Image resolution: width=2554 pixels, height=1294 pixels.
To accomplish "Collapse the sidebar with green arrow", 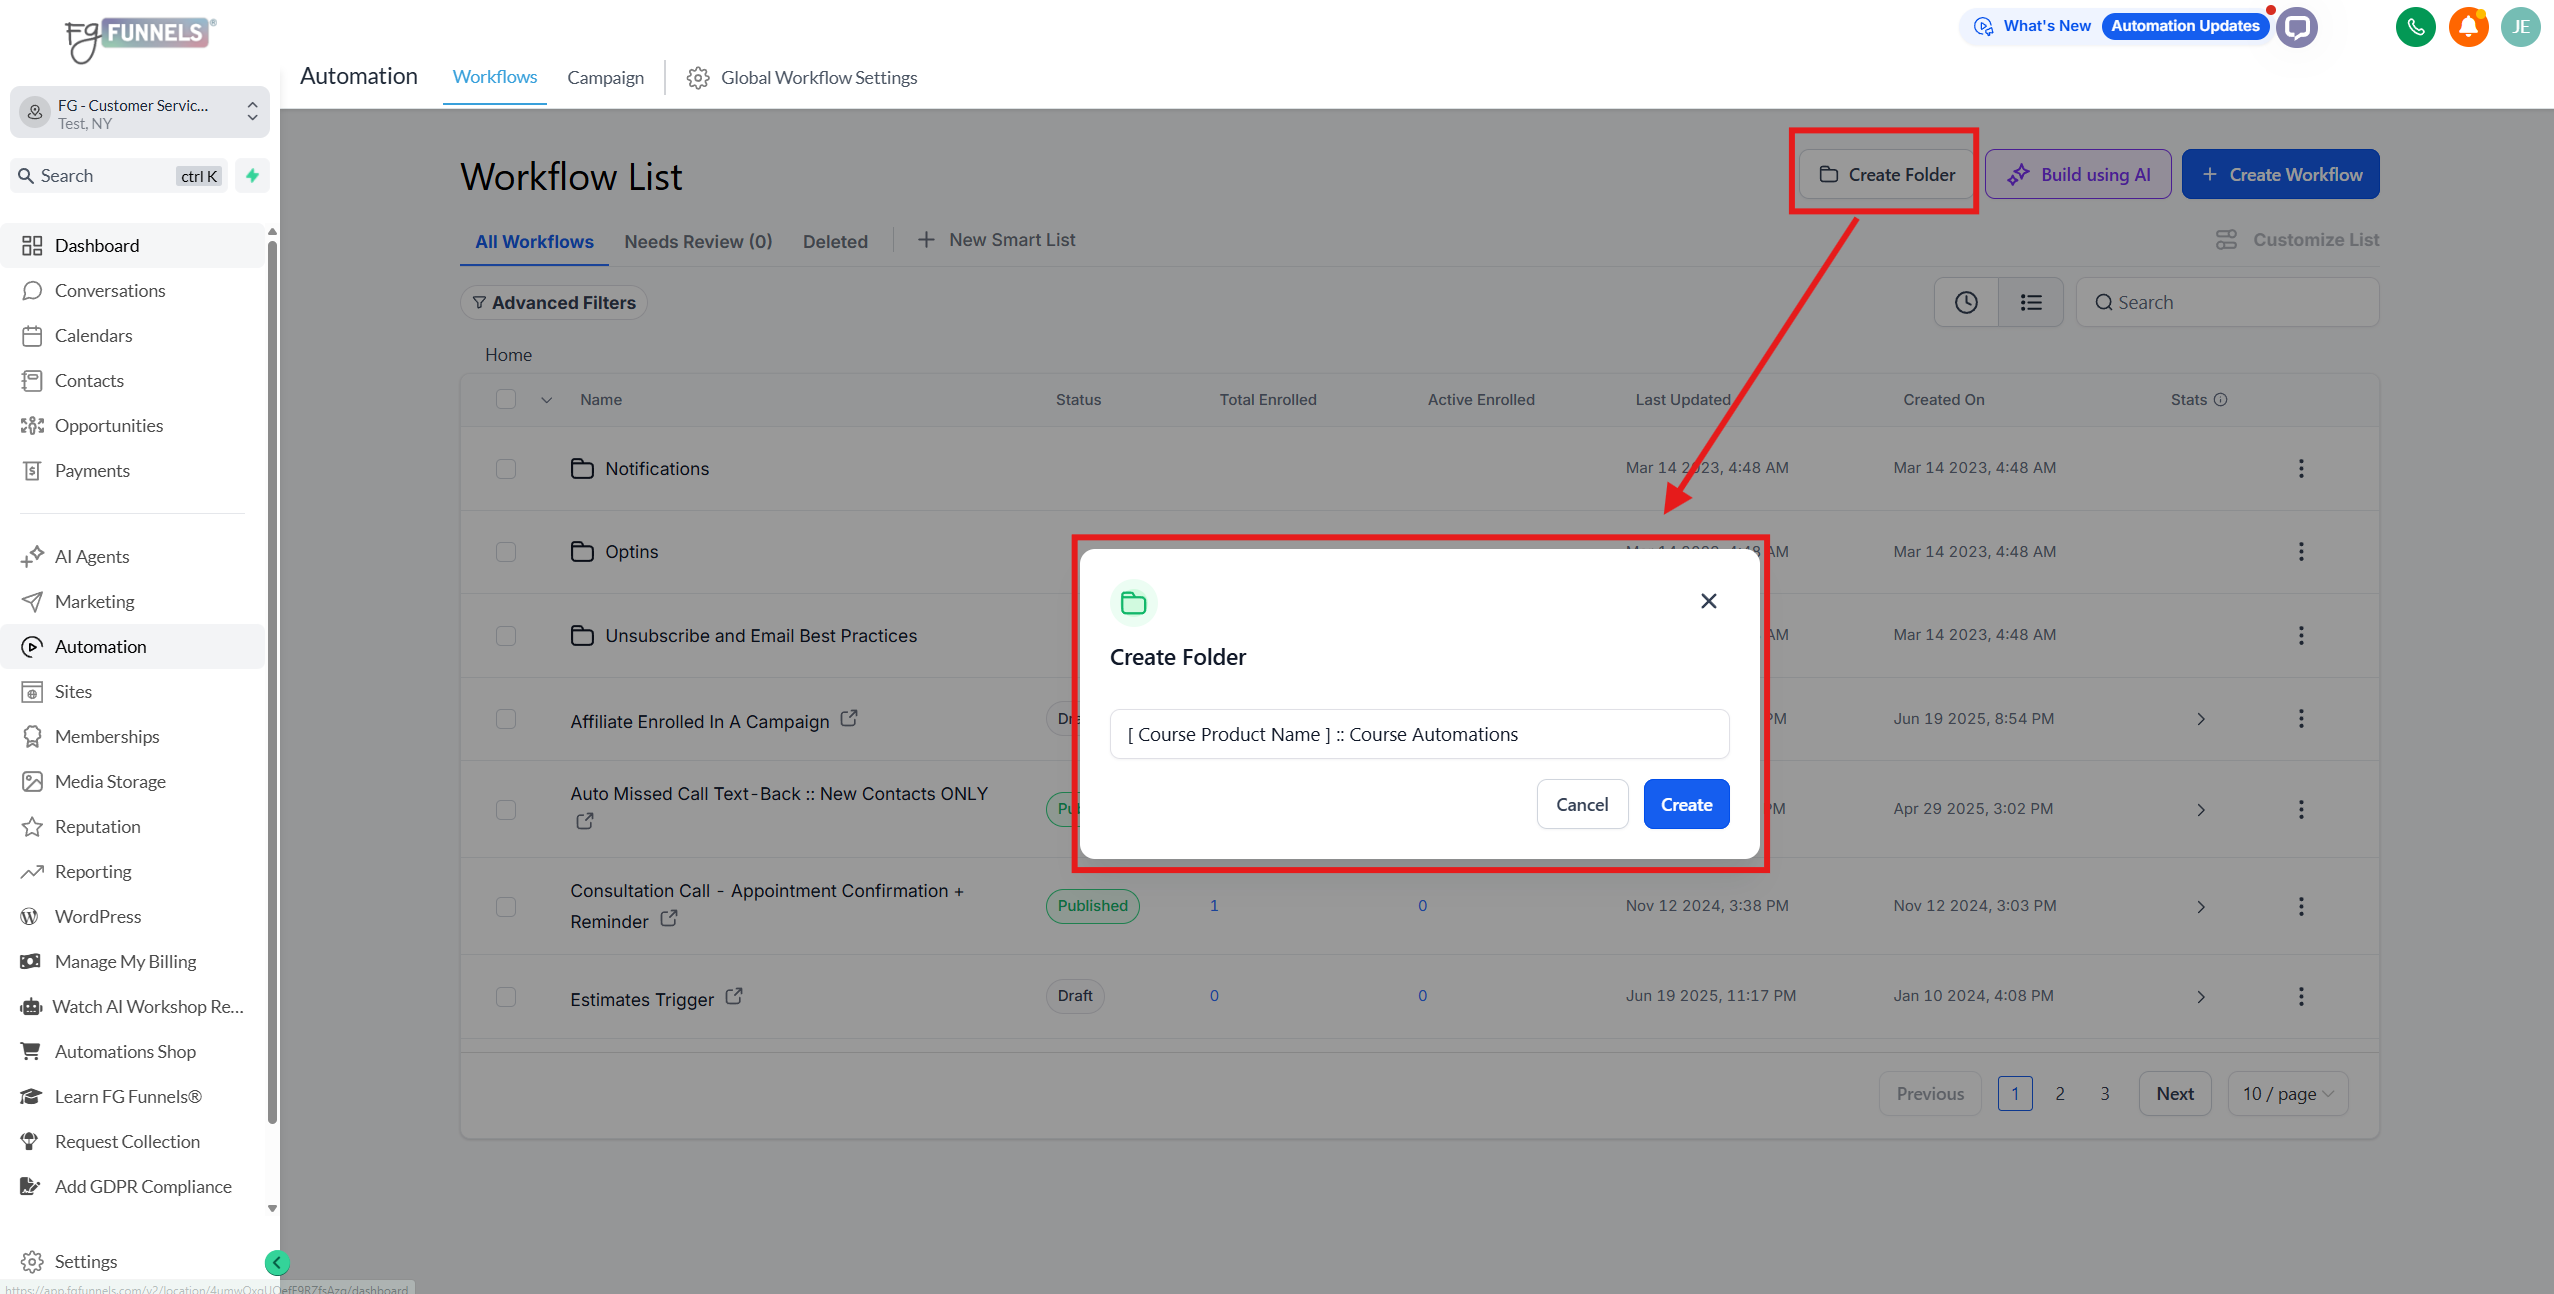I will (277, 1262).
